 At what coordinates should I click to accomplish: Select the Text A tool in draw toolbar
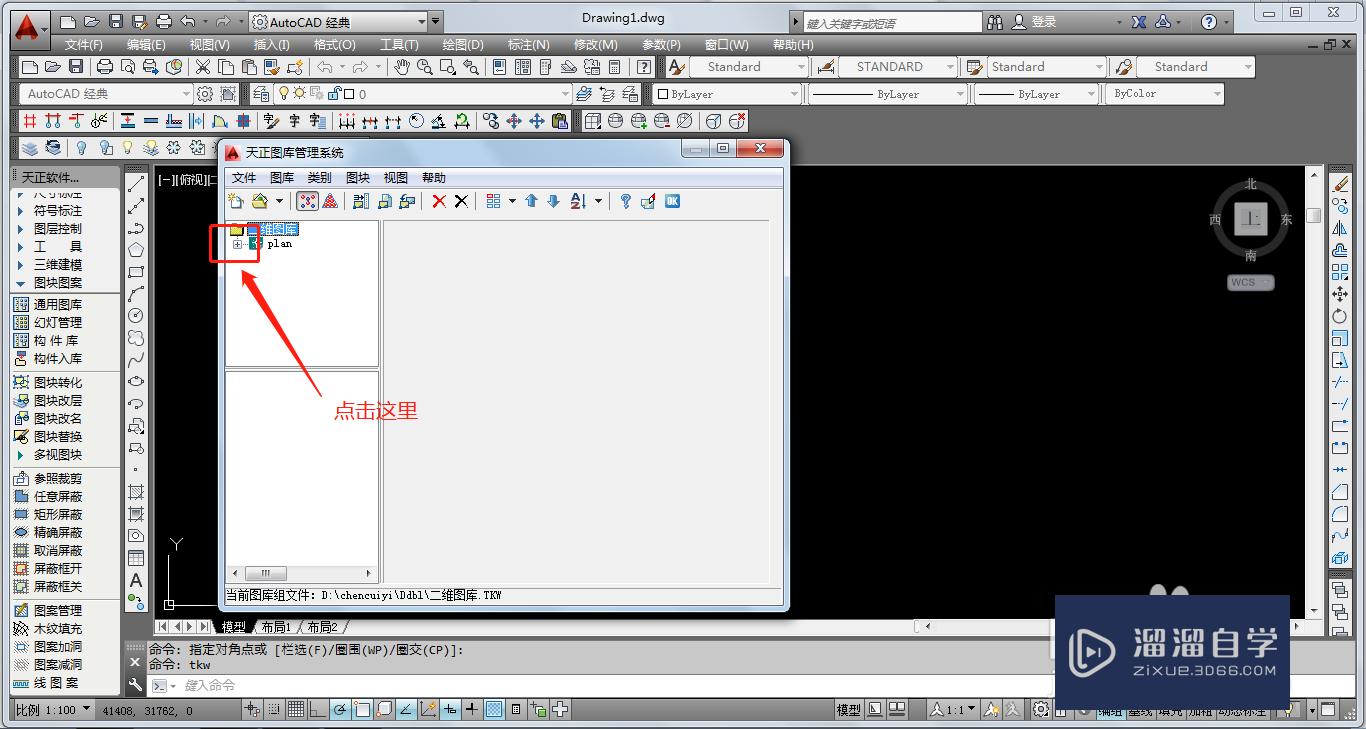tap(136, 580)
